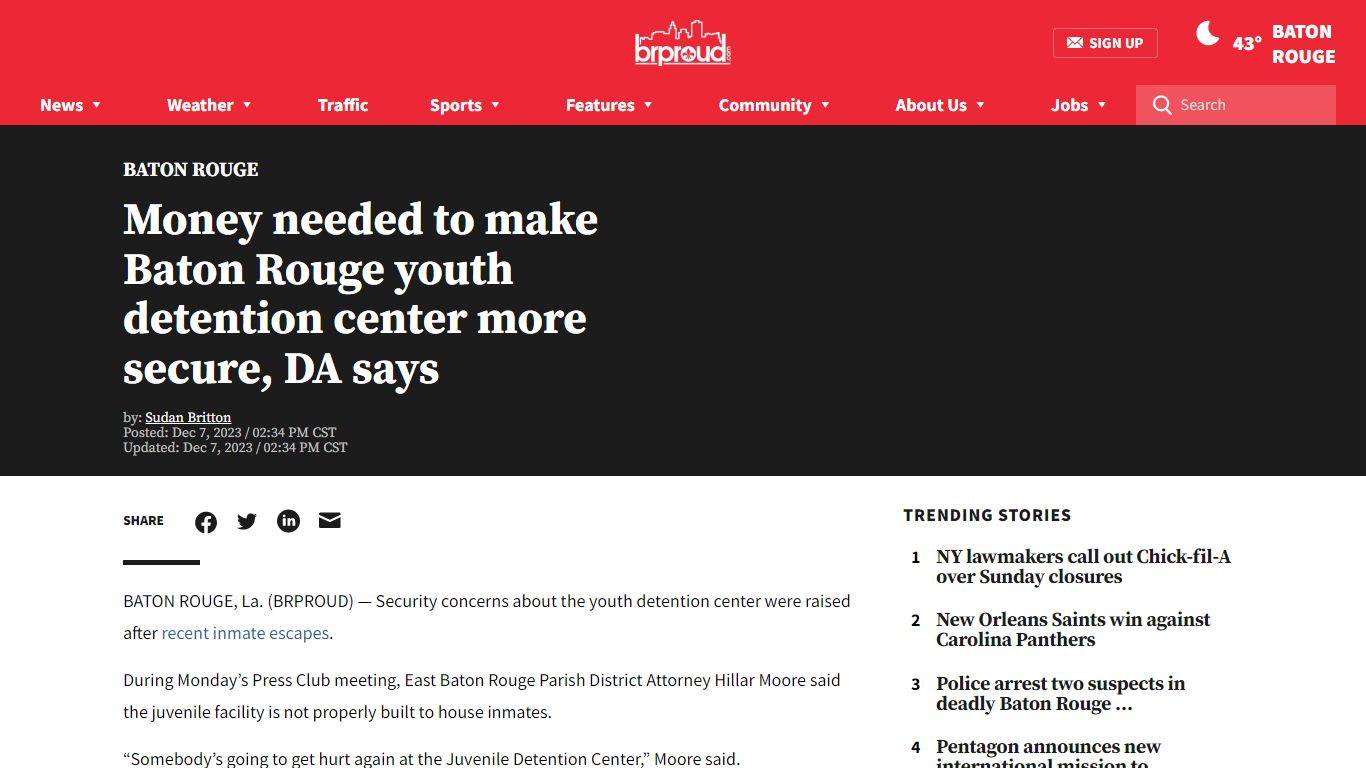Open NY lawmakers Chick-fil-A trending story

coord(1083,567)
